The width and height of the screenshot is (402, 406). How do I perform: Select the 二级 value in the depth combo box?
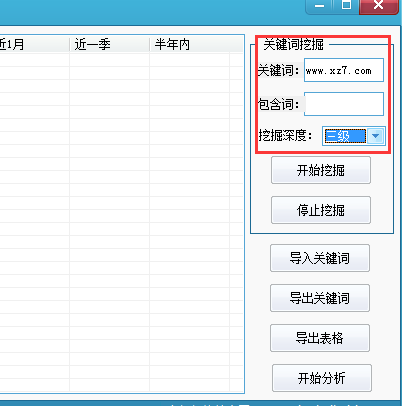(x=345, y=136)
